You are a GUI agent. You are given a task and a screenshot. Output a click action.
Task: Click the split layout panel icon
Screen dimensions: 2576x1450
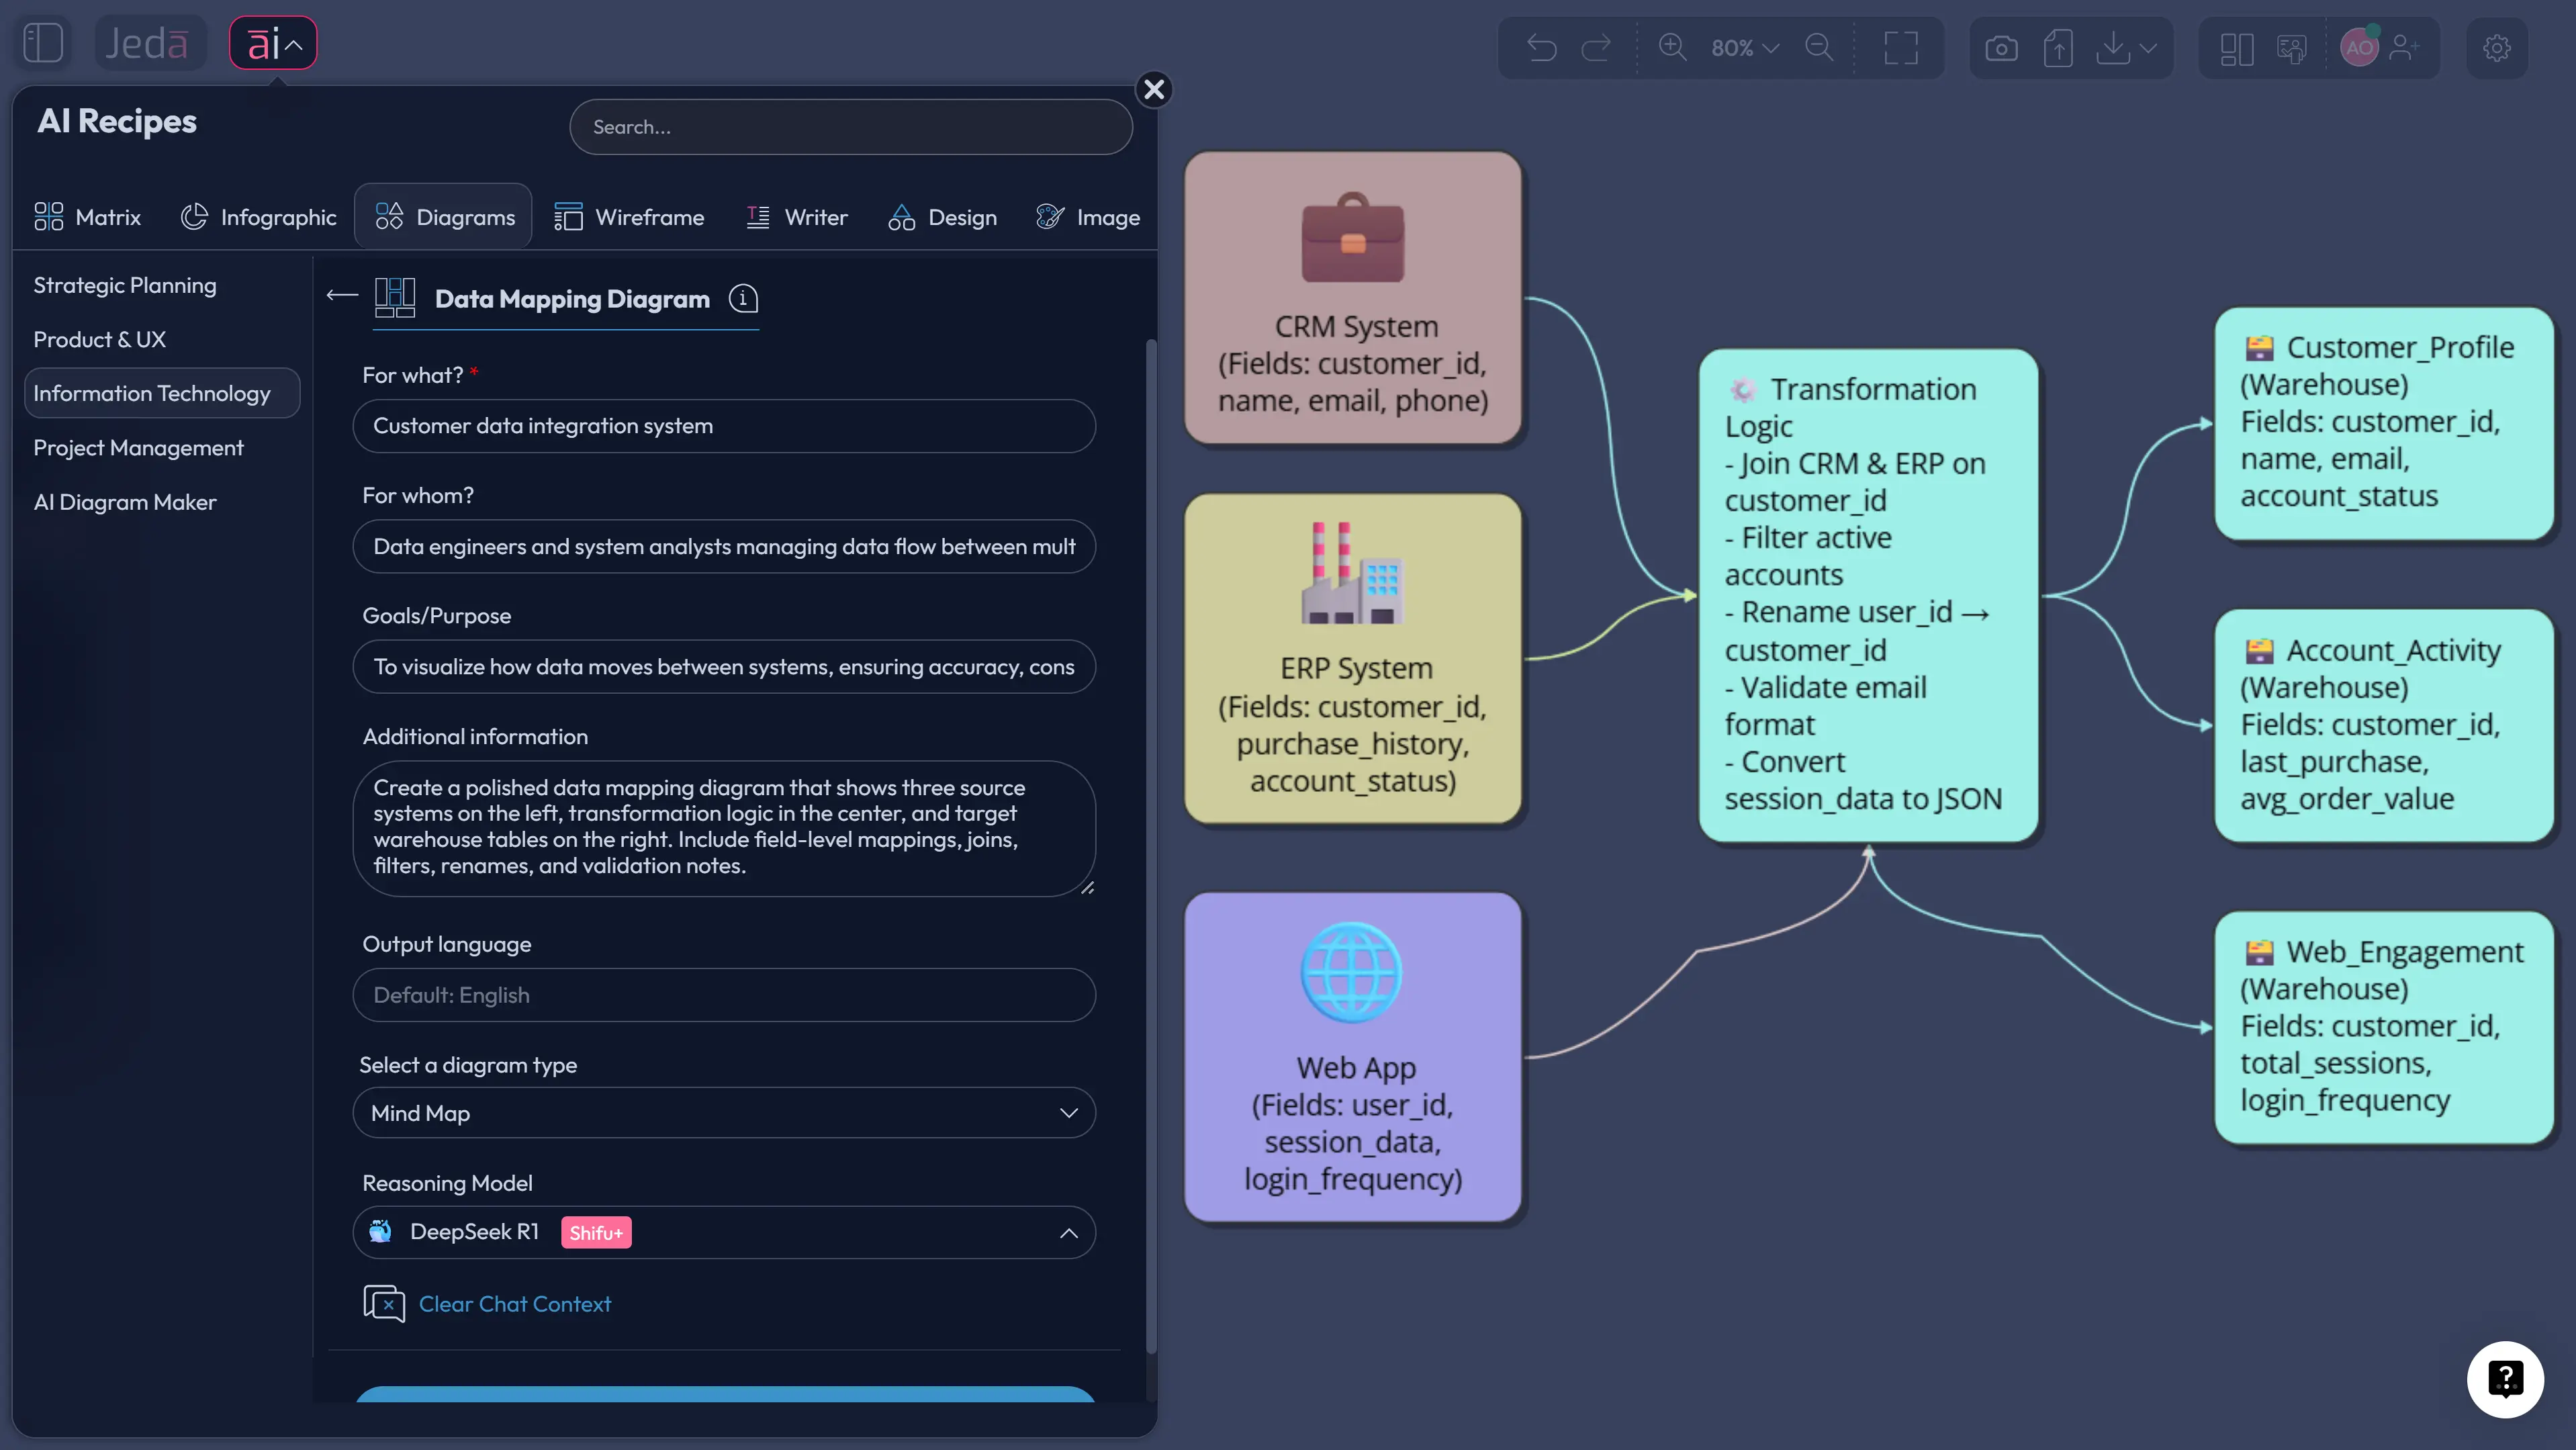pyautogui.click(x=2236, y=47)
